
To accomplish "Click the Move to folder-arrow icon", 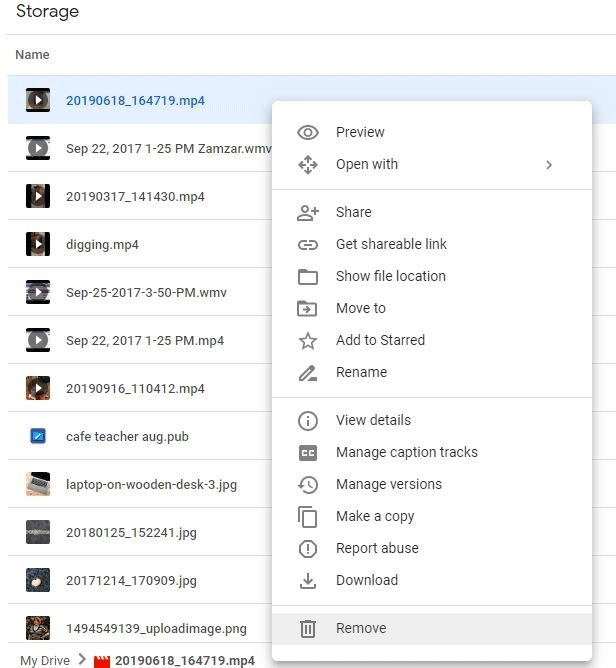I will pyautogui.click(x=308, y=308).
